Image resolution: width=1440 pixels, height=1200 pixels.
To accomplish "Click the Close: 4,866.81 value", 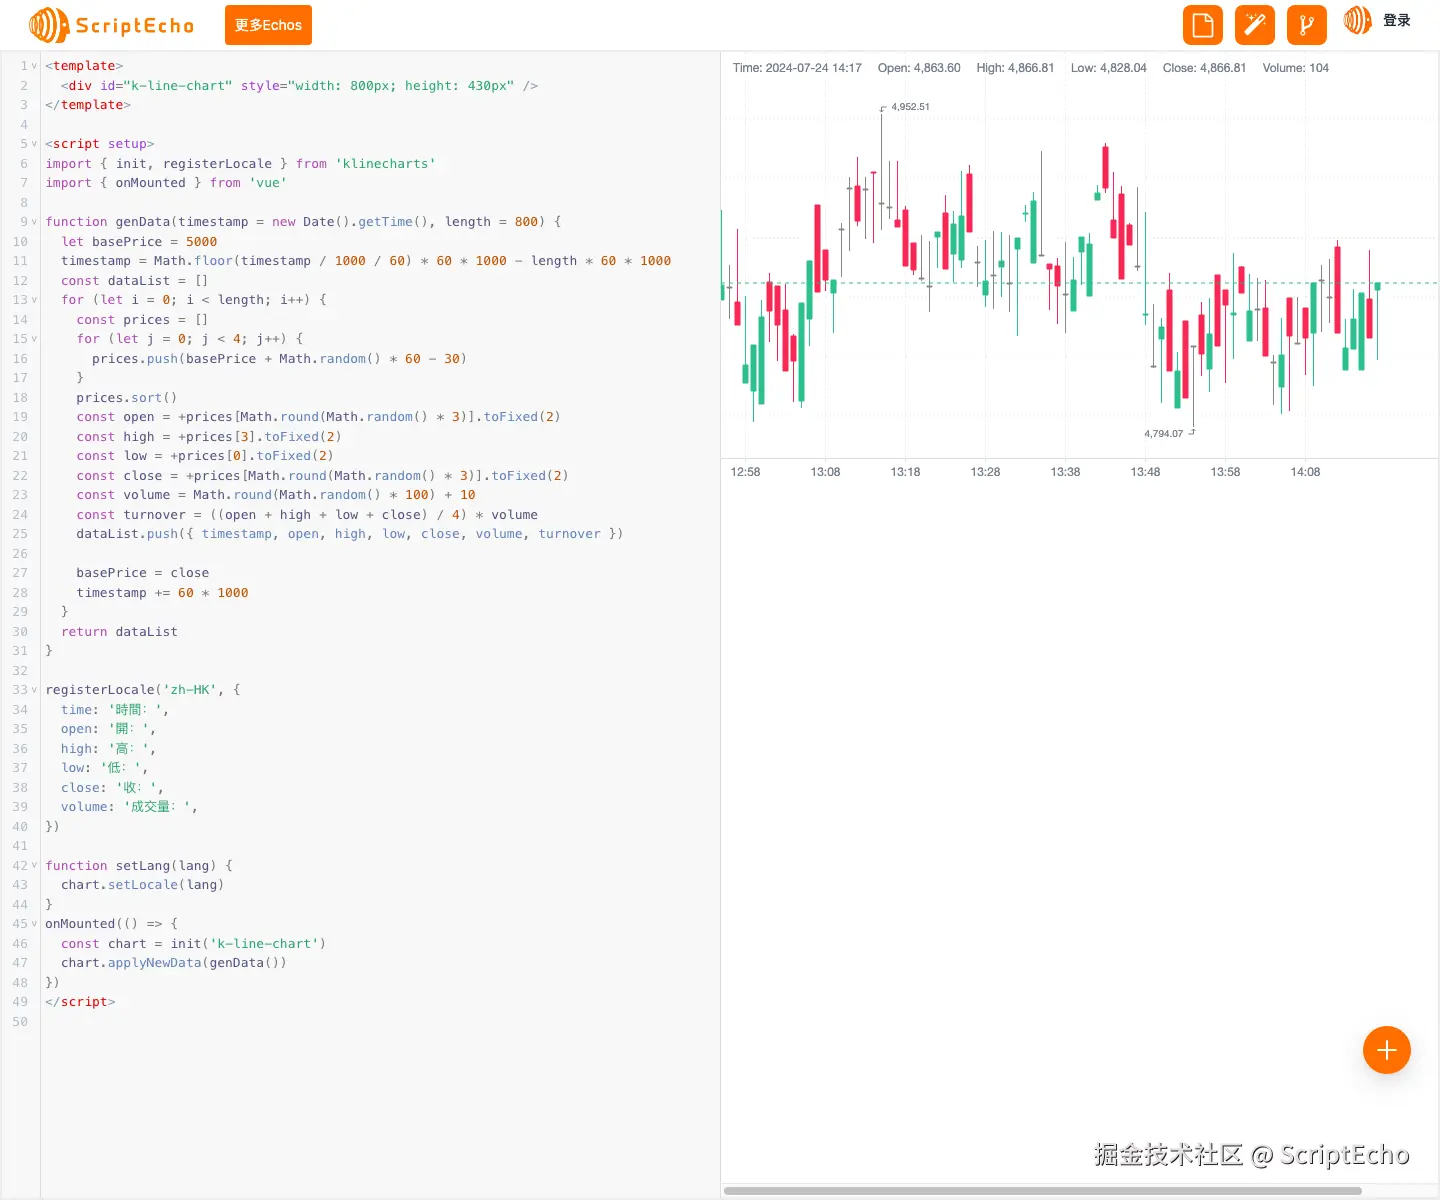I will [x=1204, y=68].
